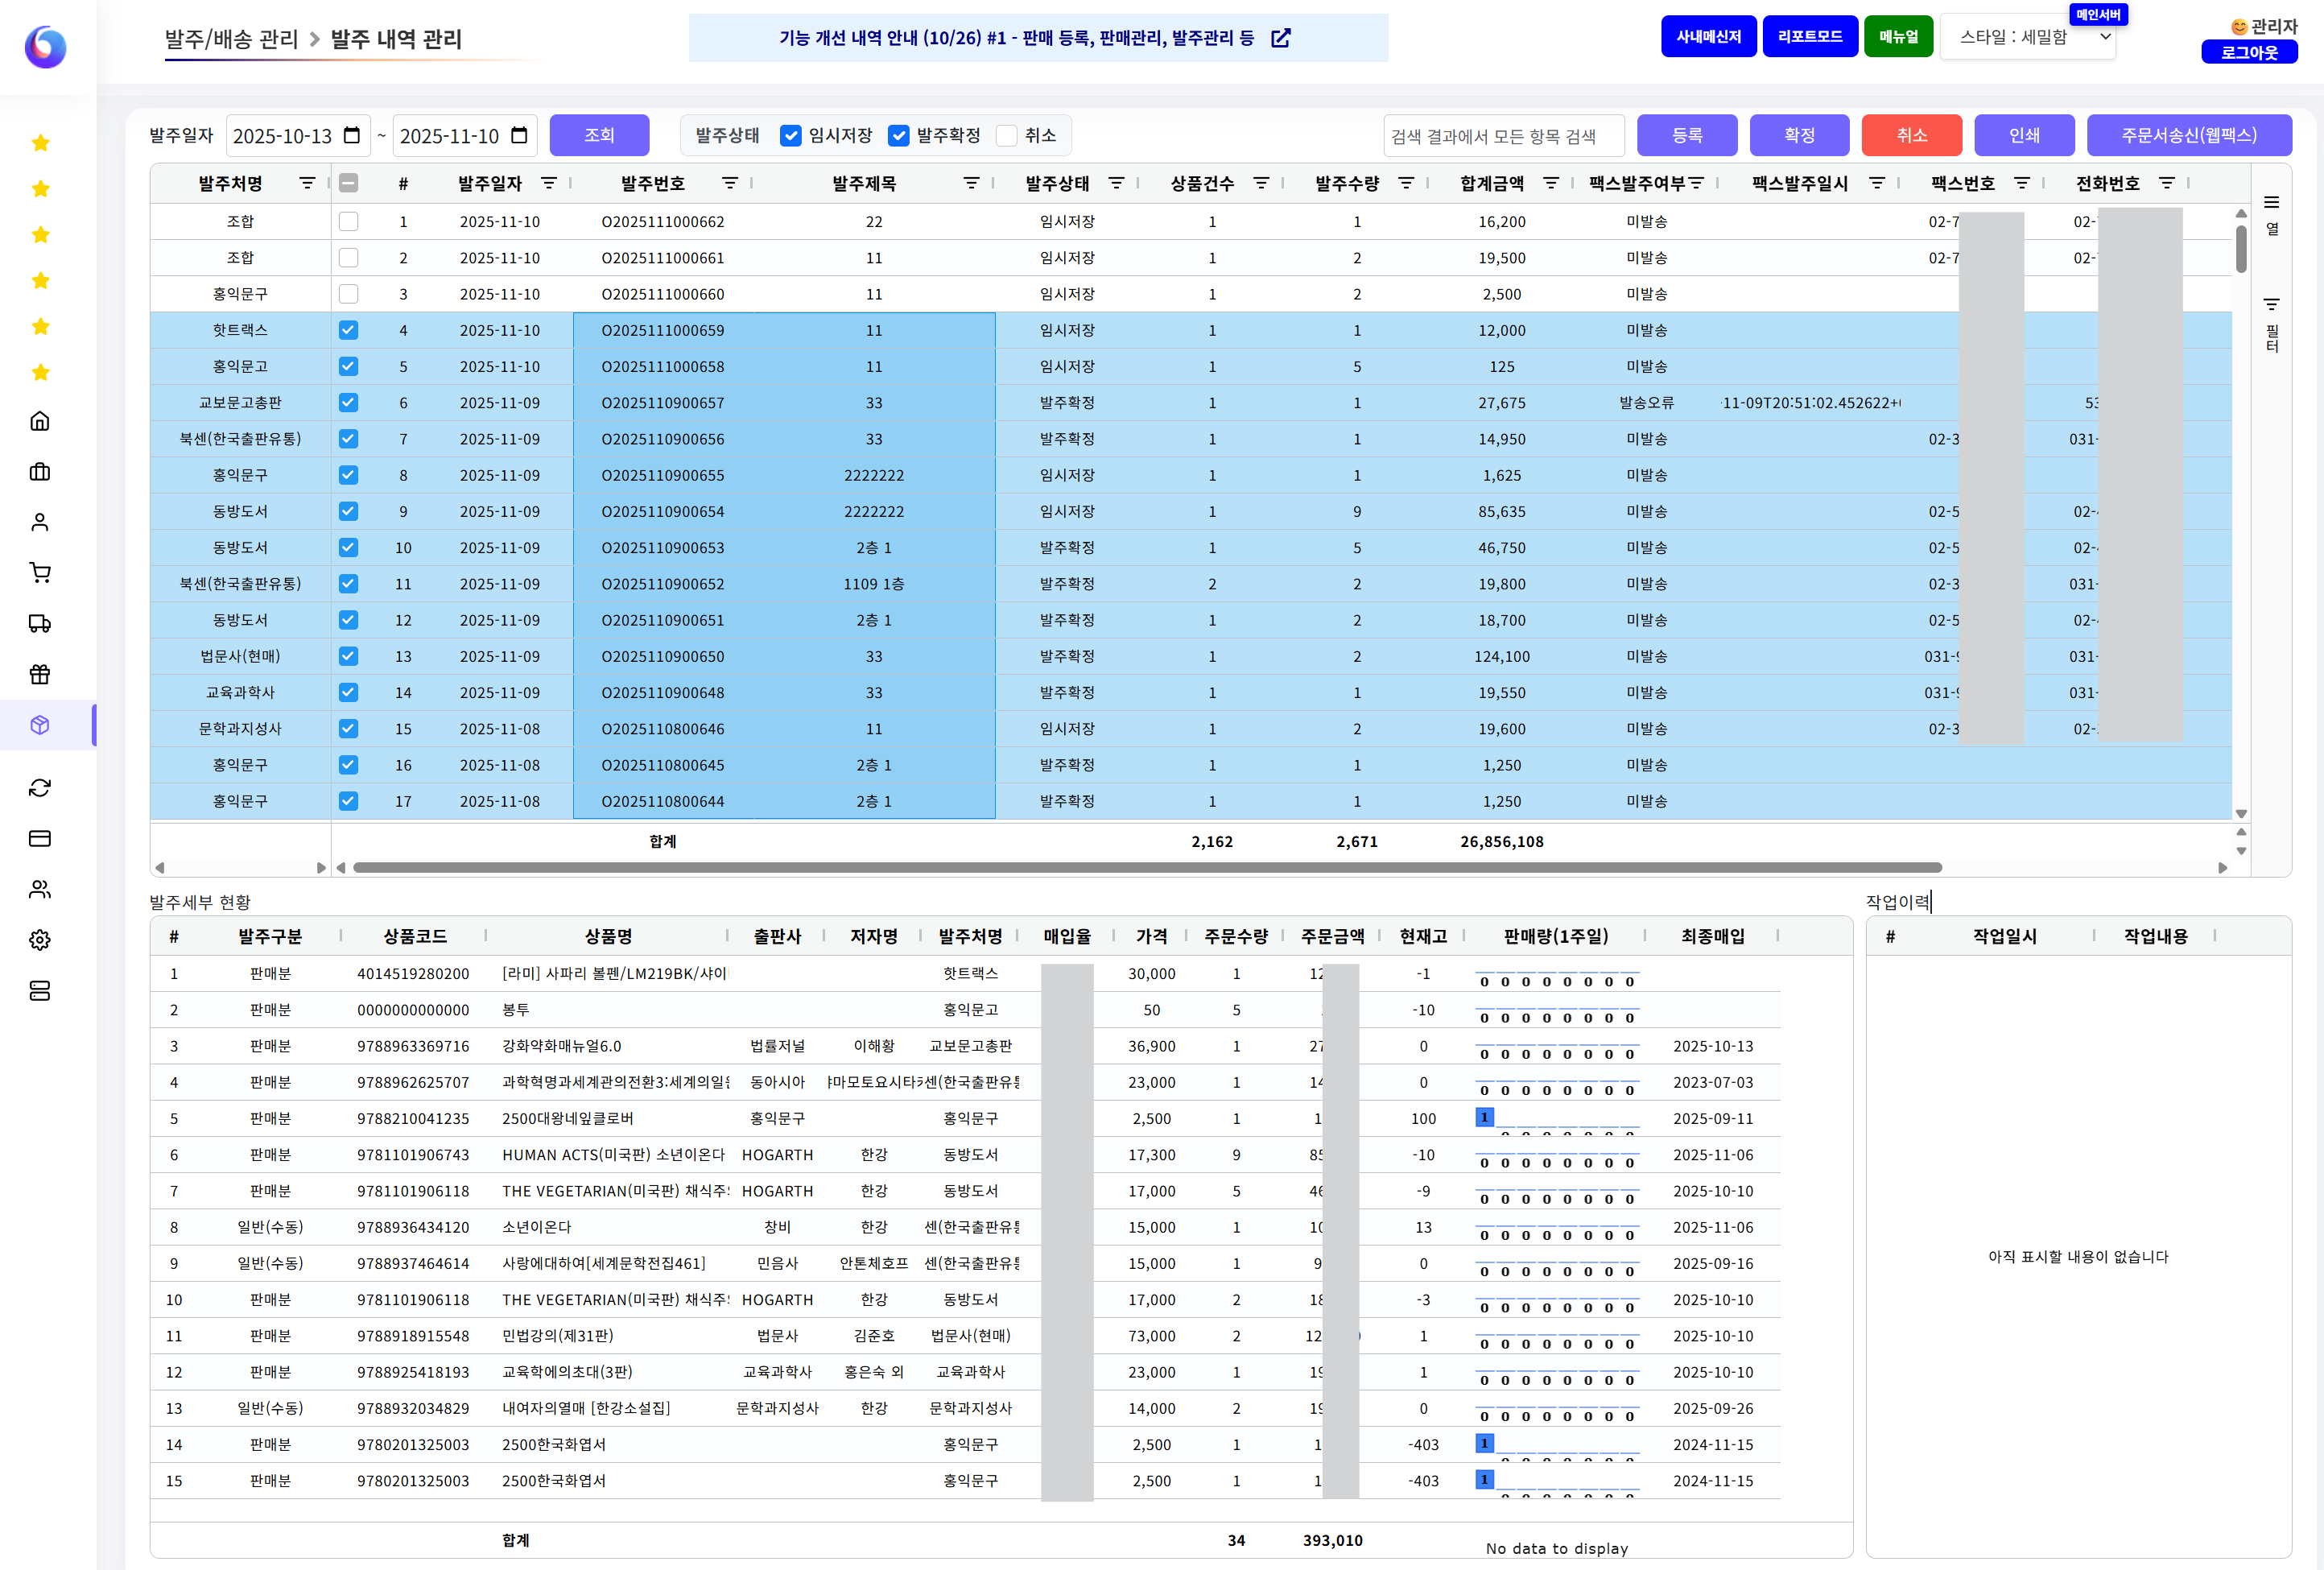
Task: Click the credit card sidebar icon
Action: [x=40, y=839]
